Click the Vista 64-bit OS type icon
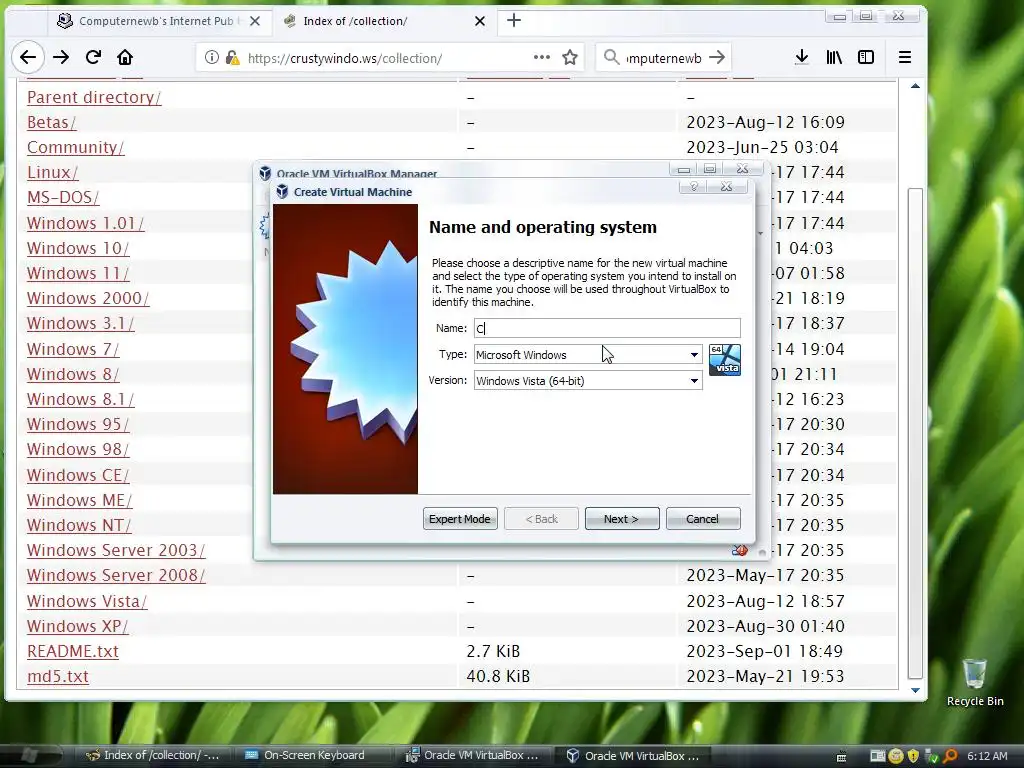1024x768 pixels. tap(725, 360)
